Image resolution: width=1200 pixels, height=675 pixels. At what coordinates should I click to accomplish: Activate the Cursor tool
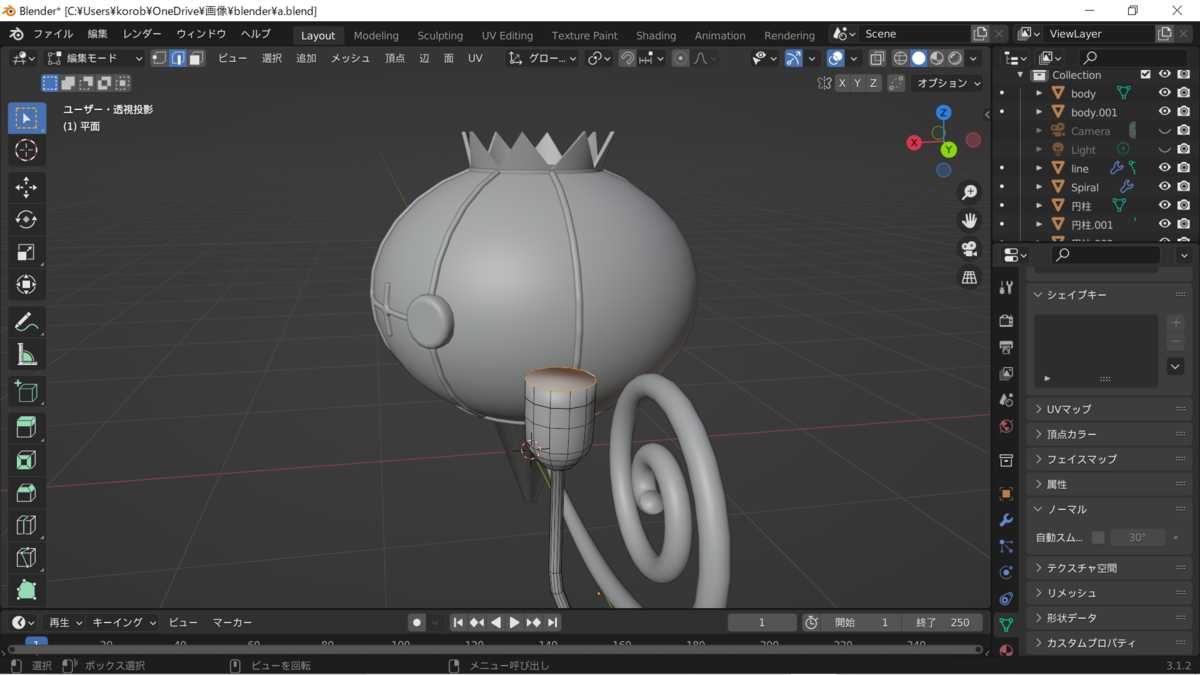27,150
